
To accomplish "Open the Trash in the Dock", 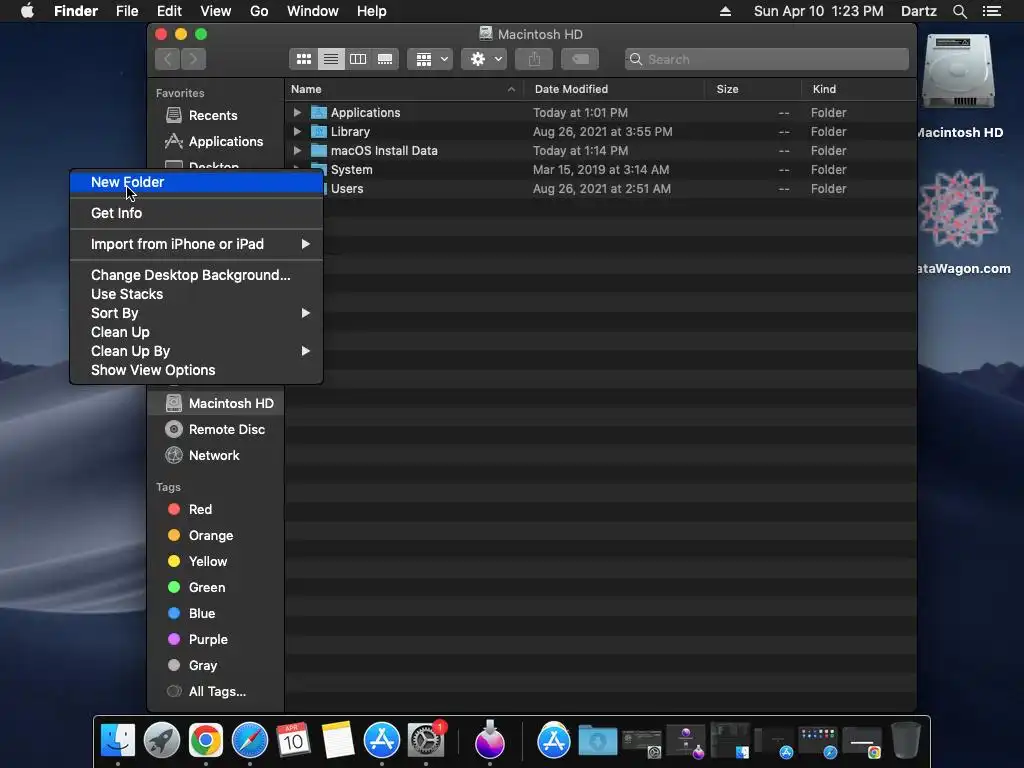I will [x=906, y=741].
